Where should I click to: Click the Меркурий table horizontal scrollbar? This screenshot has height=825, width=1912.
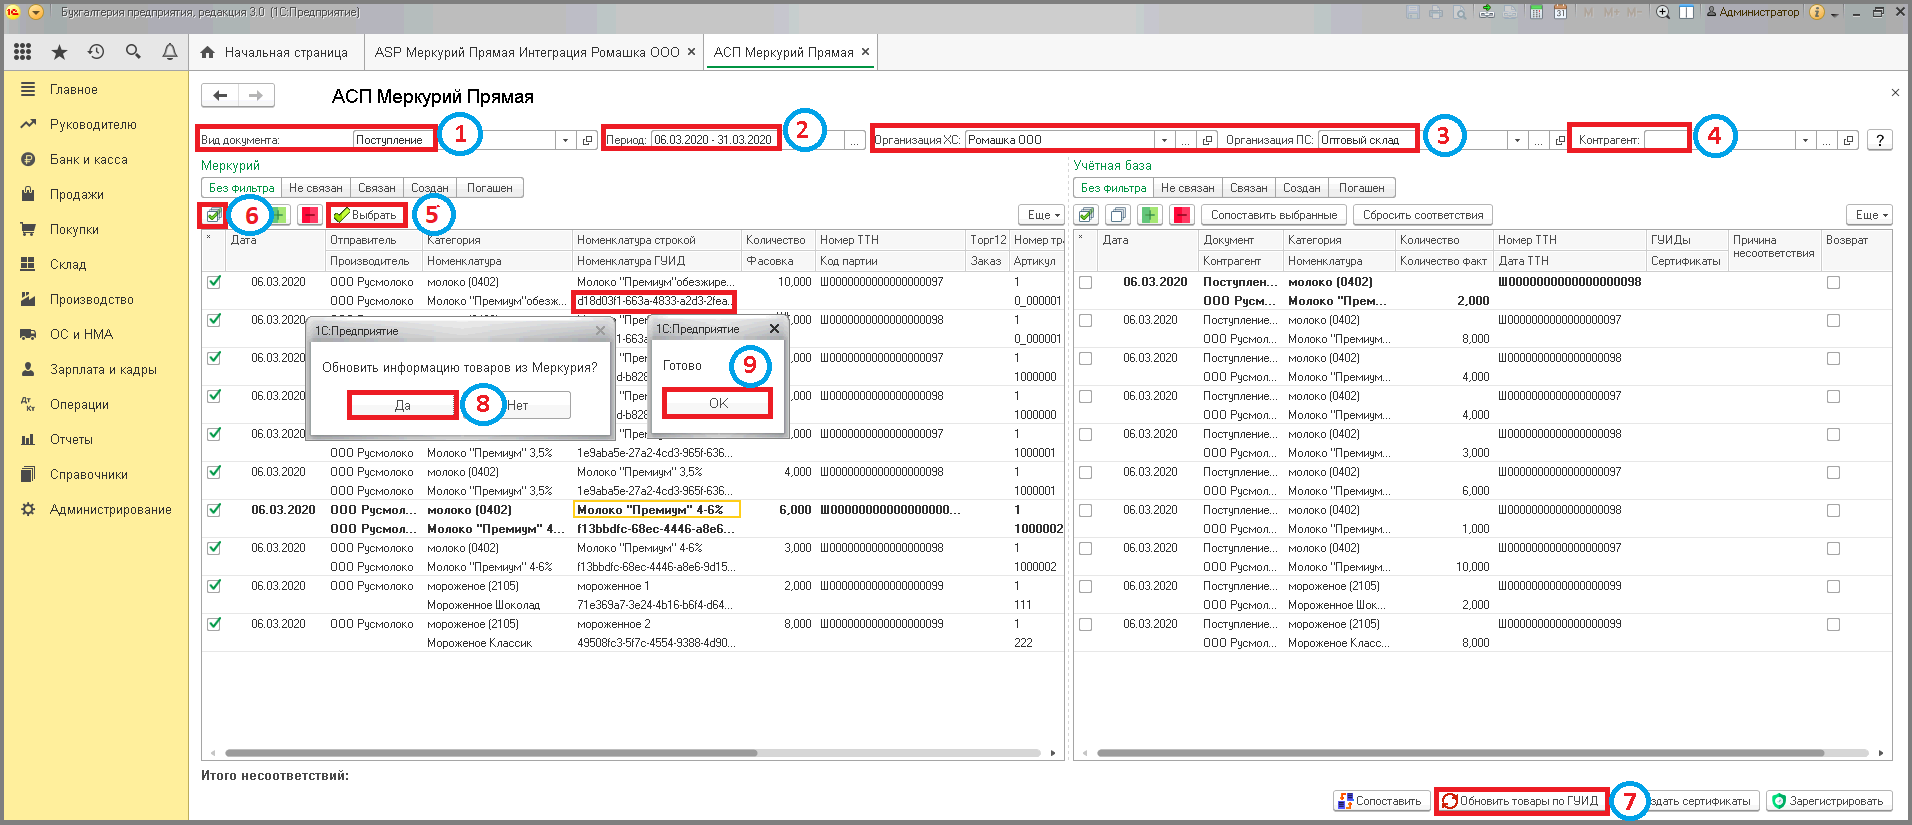(x=490, y=753)
